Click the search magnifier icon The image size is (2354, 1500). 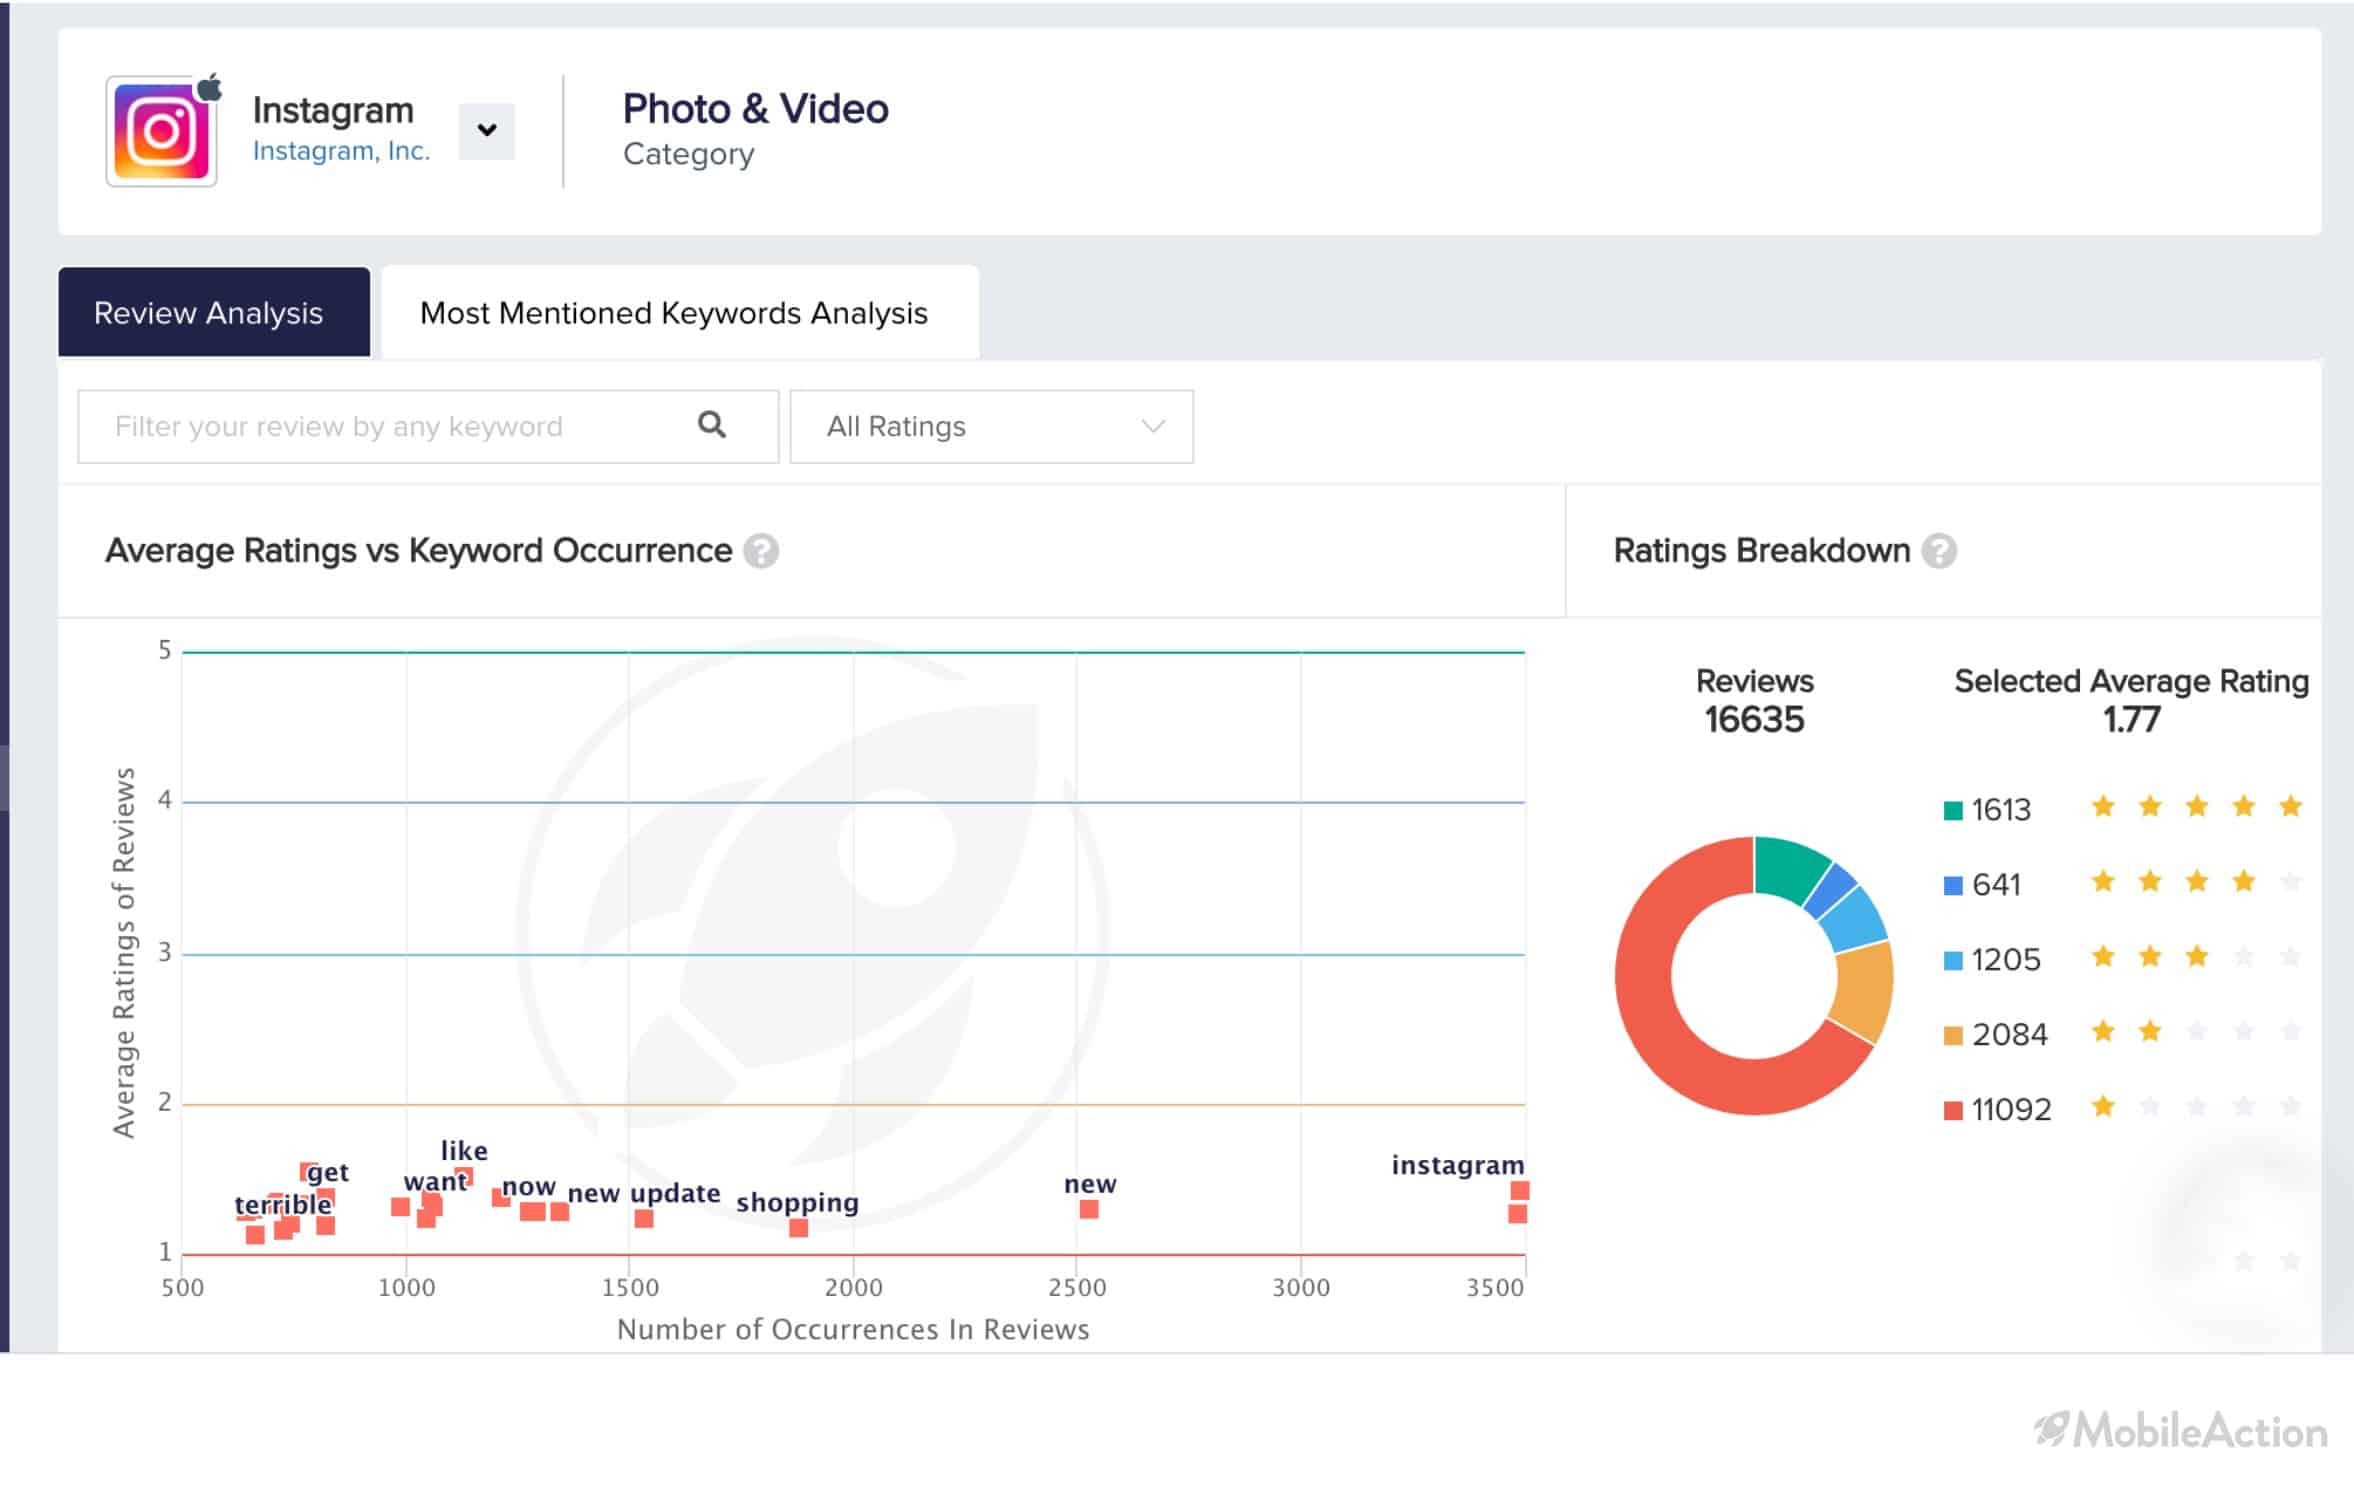coord(711,425)
